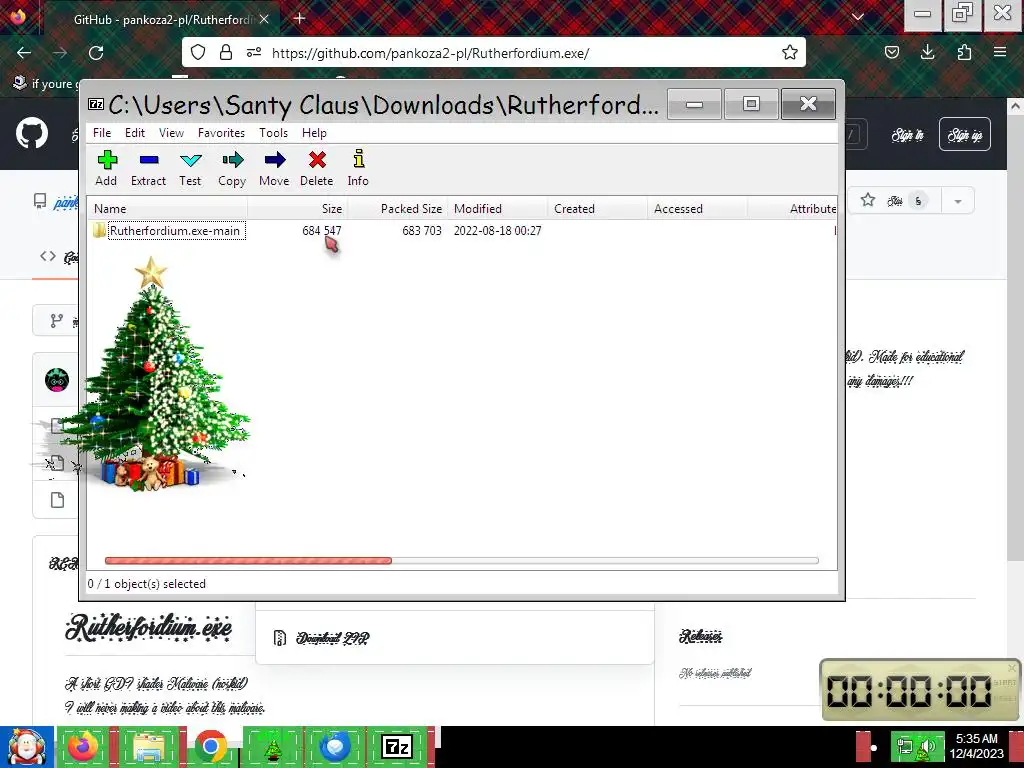Sort by the Size column header
The height and width of the screenshot is (768, 1024).
click(297, 209)
